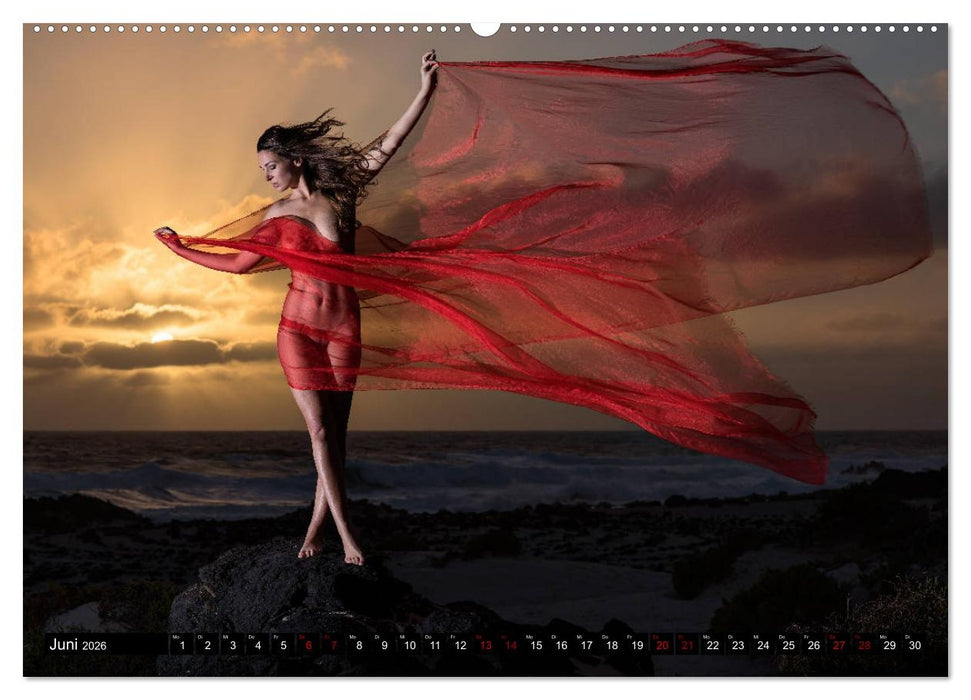Click the final date 30 on the strip
The image size is (971, 700).
coord(917,646)
